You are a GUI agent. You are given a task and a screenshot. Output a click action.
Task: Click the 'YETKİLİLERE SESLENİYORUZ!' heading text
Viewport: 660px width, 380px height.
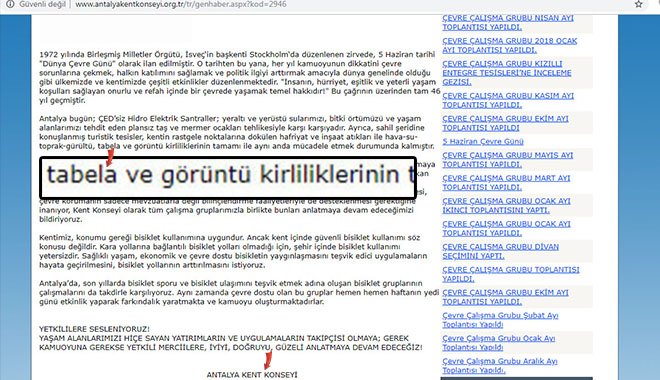point(94,329)
